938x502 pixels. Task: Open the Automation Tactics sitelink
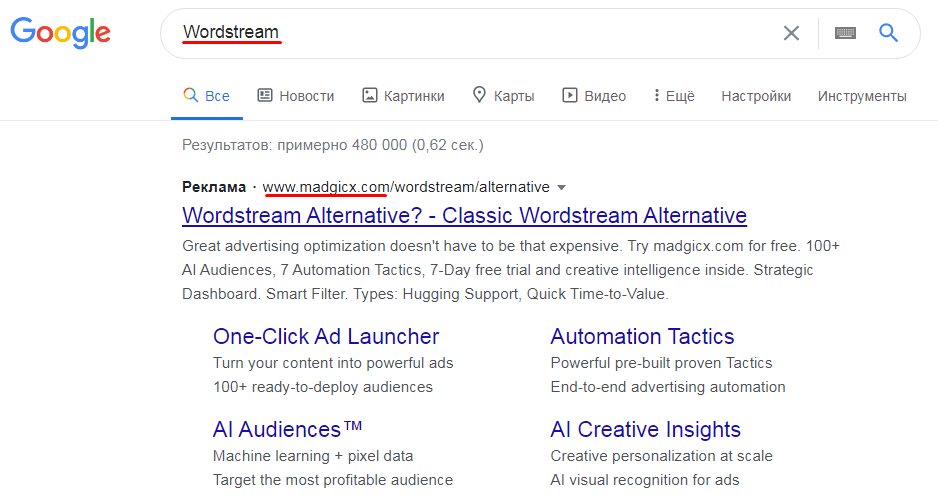pos(642,336)
